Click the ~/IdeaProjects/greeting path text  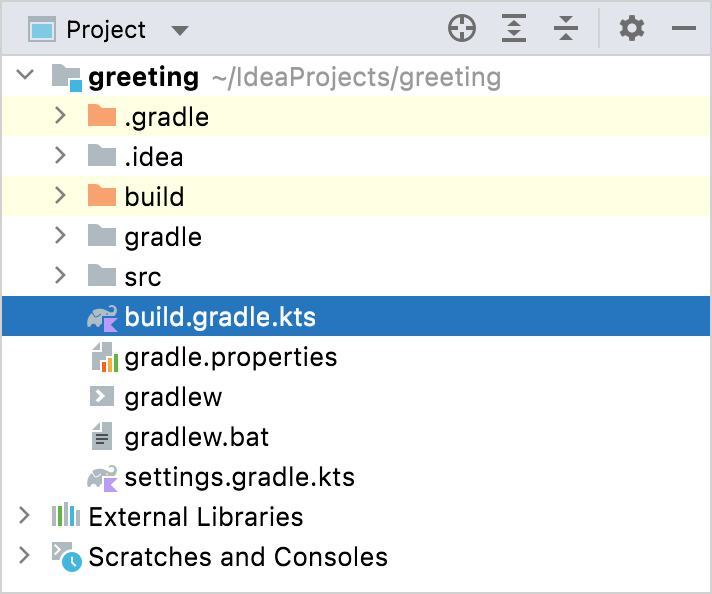point(356,77)
